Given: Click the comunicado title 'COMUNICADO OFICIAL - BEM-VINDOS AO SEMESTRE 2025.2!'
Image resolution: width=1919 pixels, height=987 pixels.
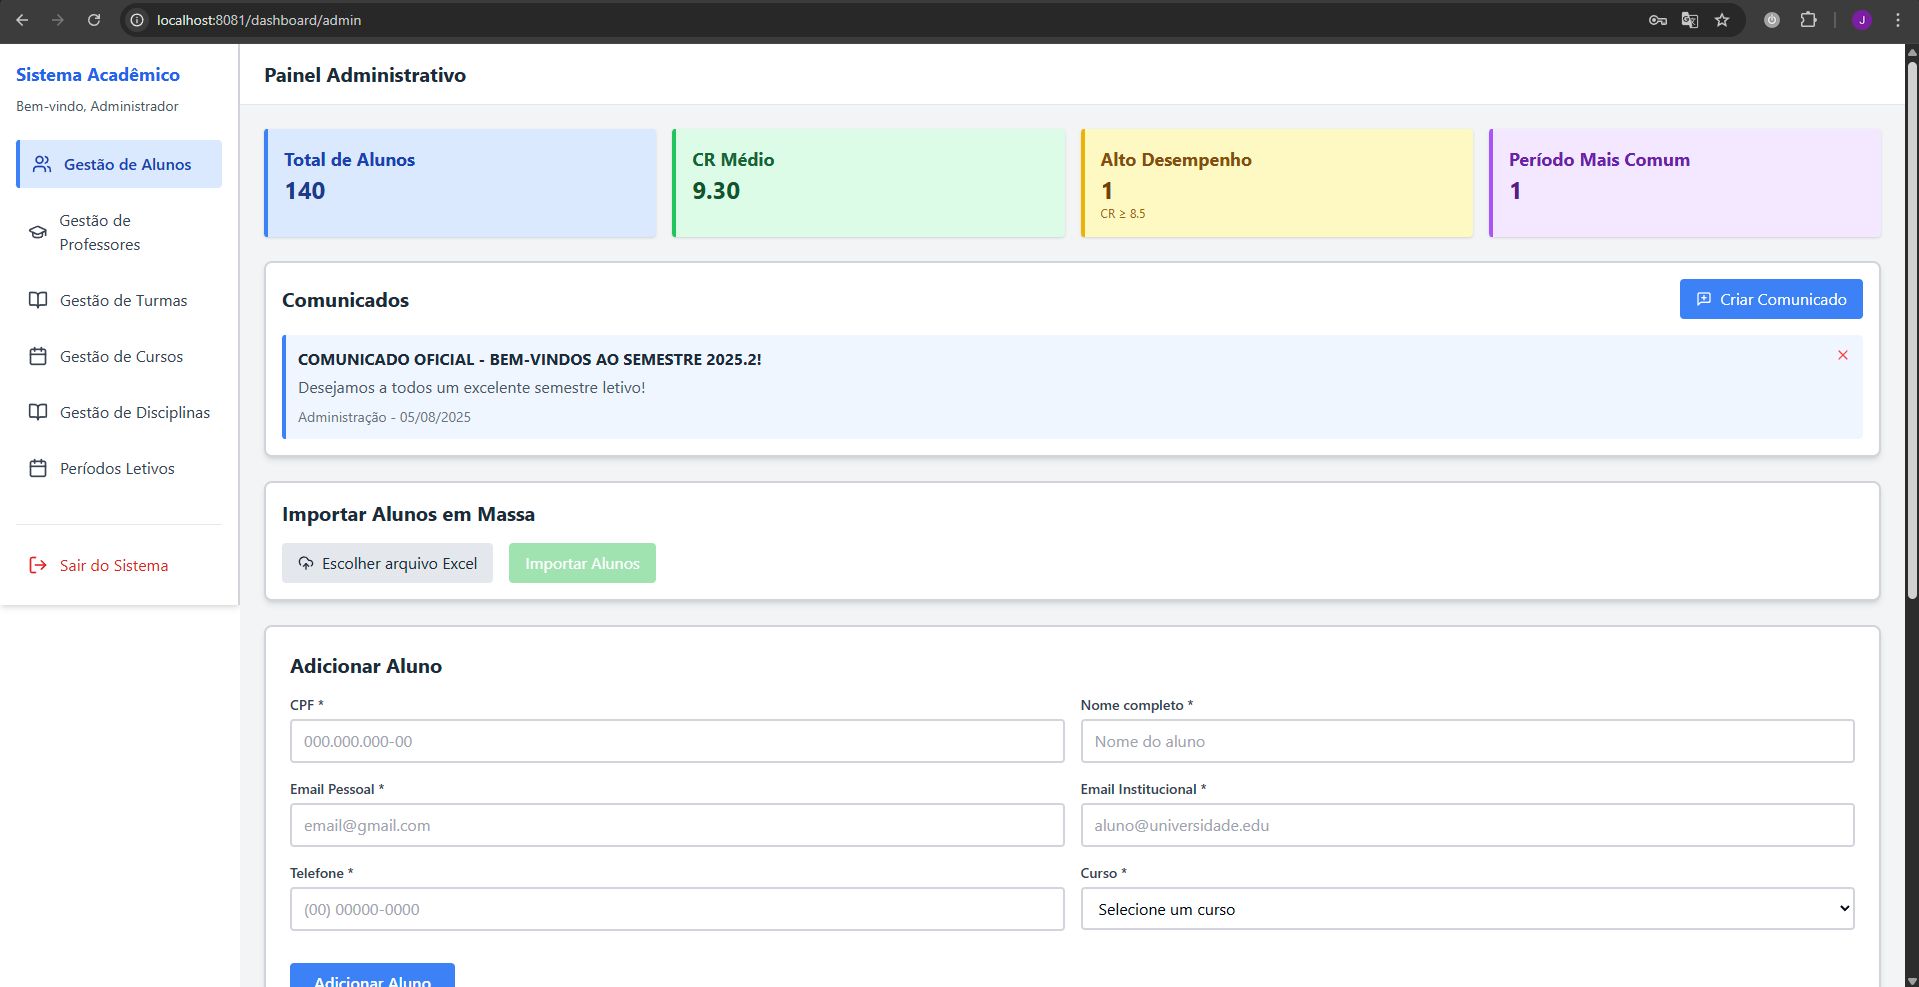Looking at the screenshot, I should (530, 359).
